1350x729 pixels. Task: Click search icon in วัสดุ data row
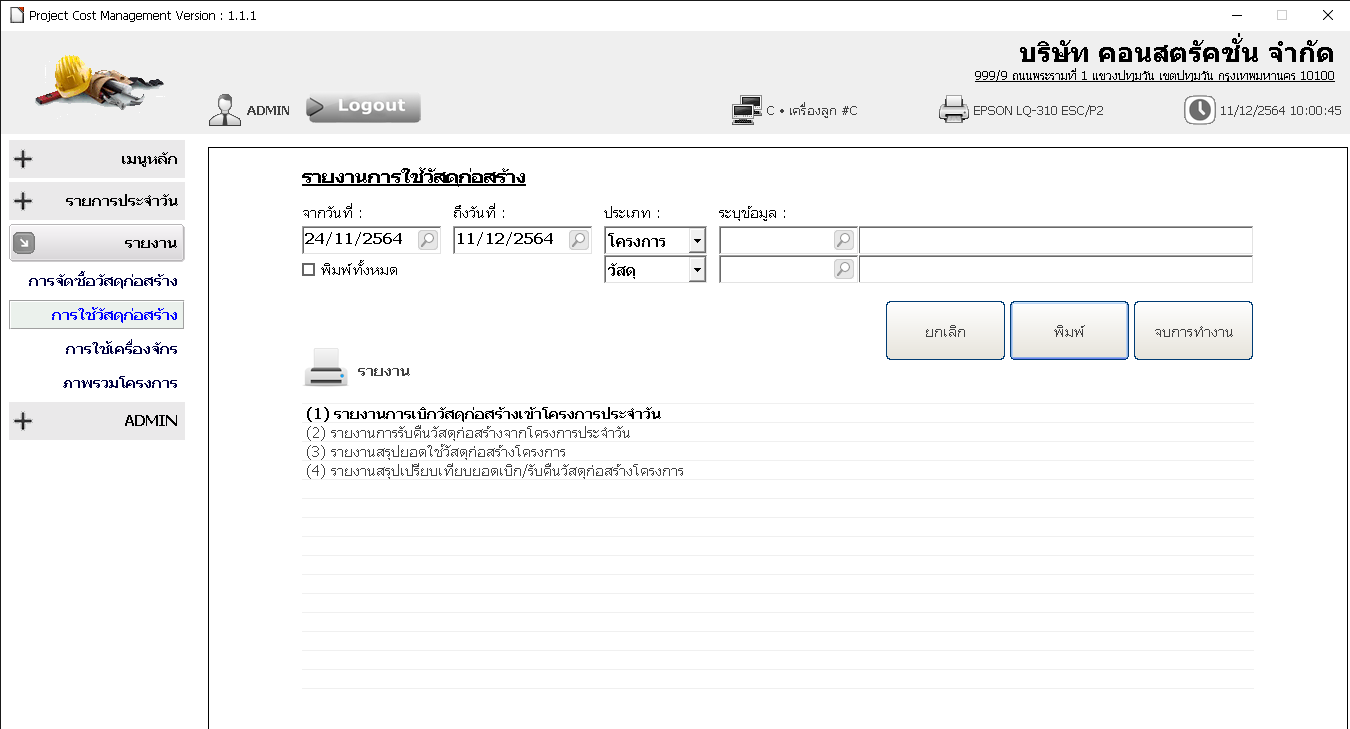pos(843,269)
